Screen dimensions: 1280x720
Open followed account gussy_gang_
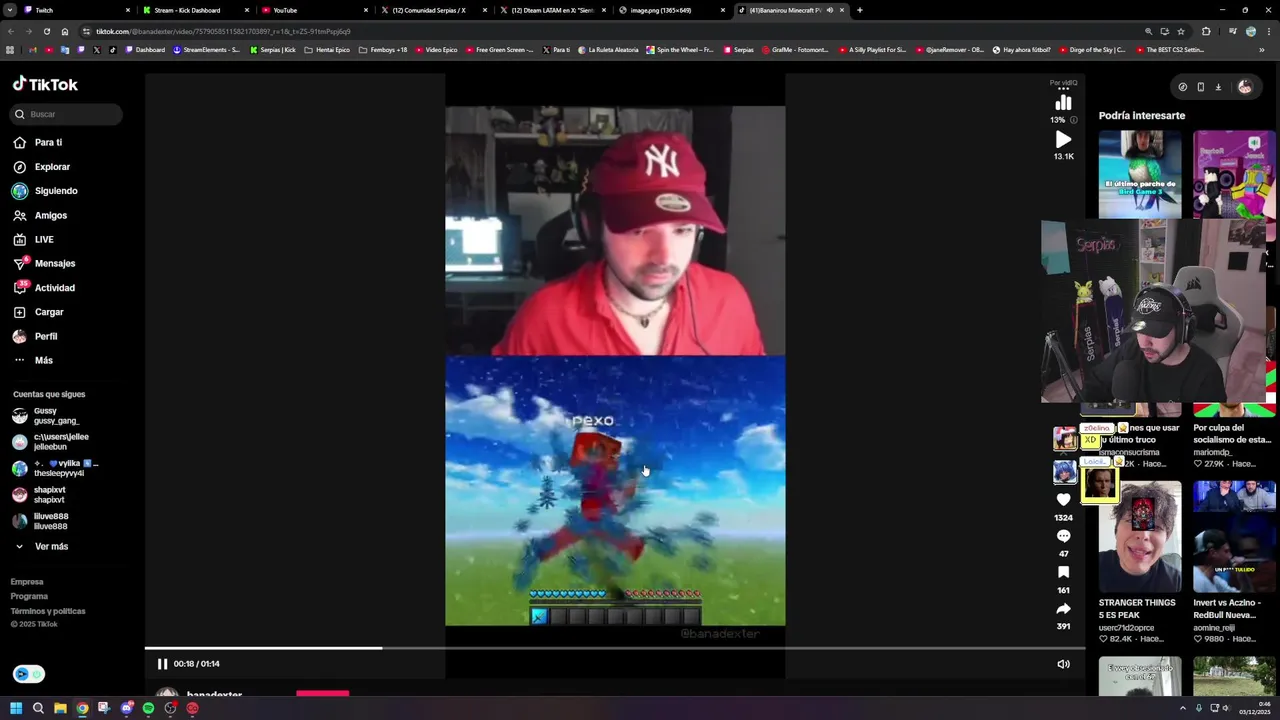click(55, 416)
